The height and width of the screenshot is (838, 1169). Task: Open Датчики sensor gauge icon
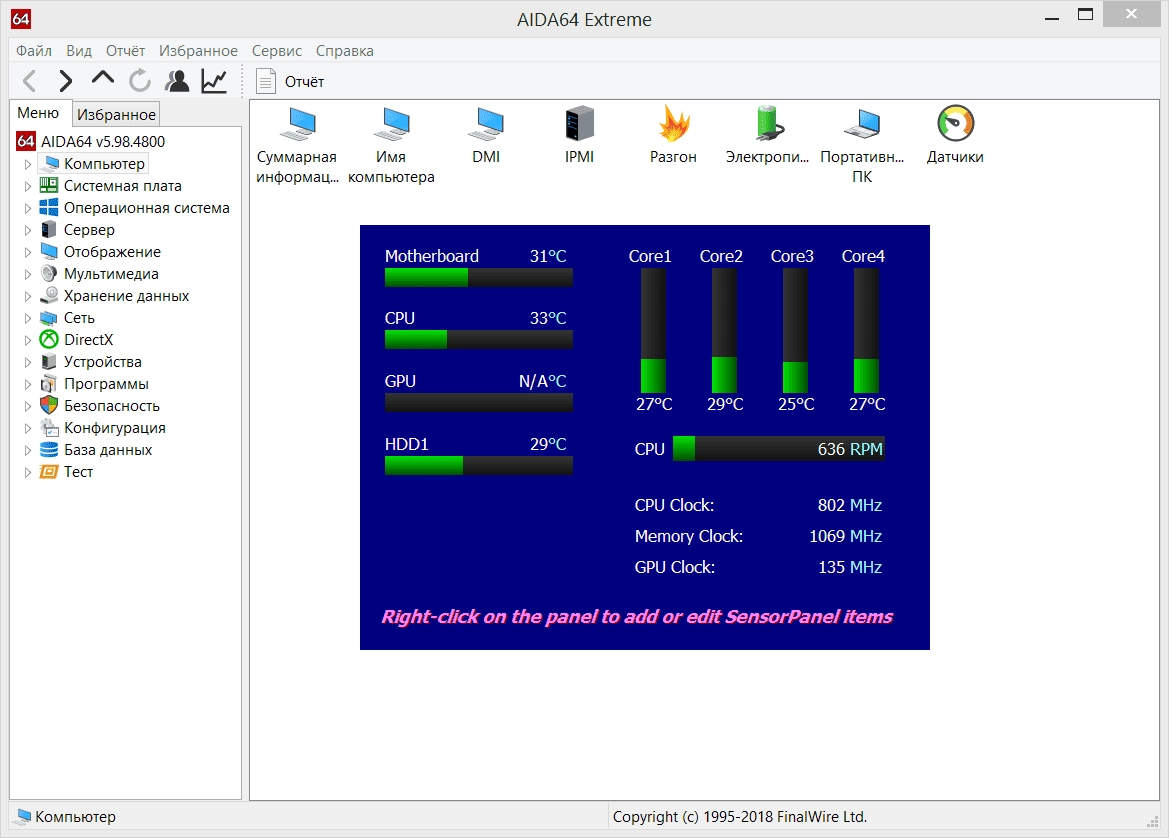[x=955, y=124]
